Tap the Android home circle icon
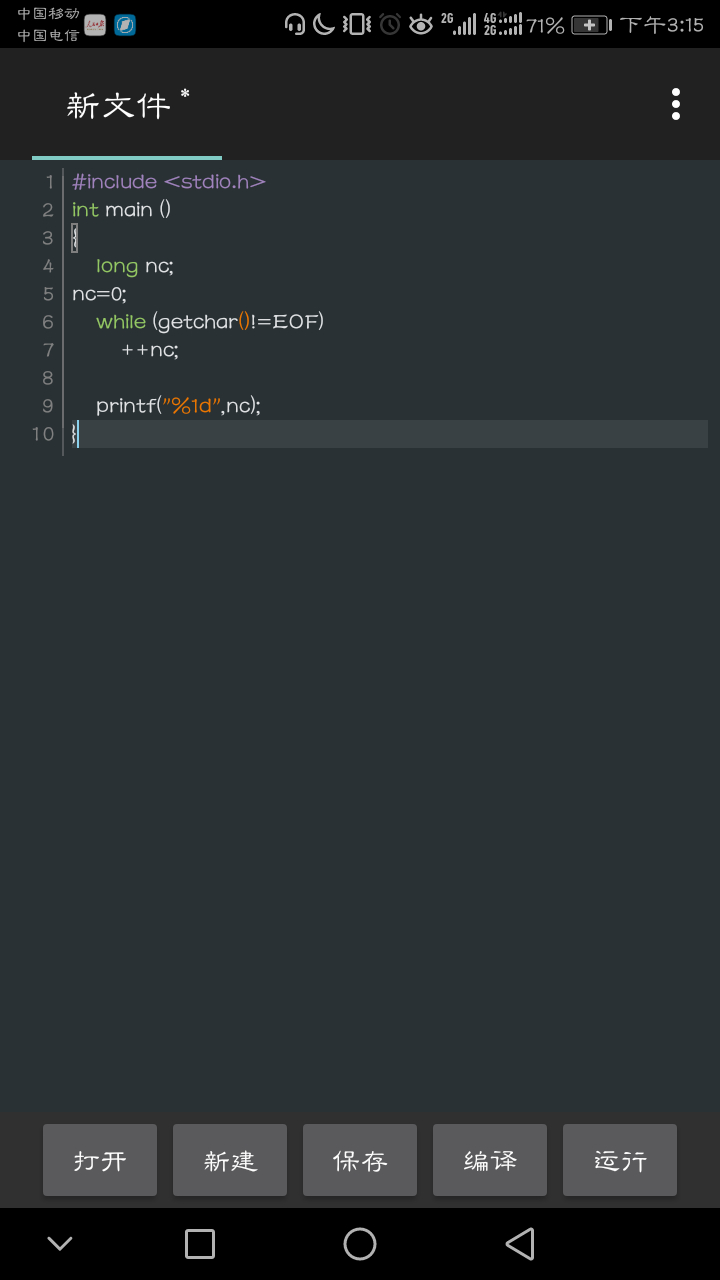 click(x=360, y=1244)
